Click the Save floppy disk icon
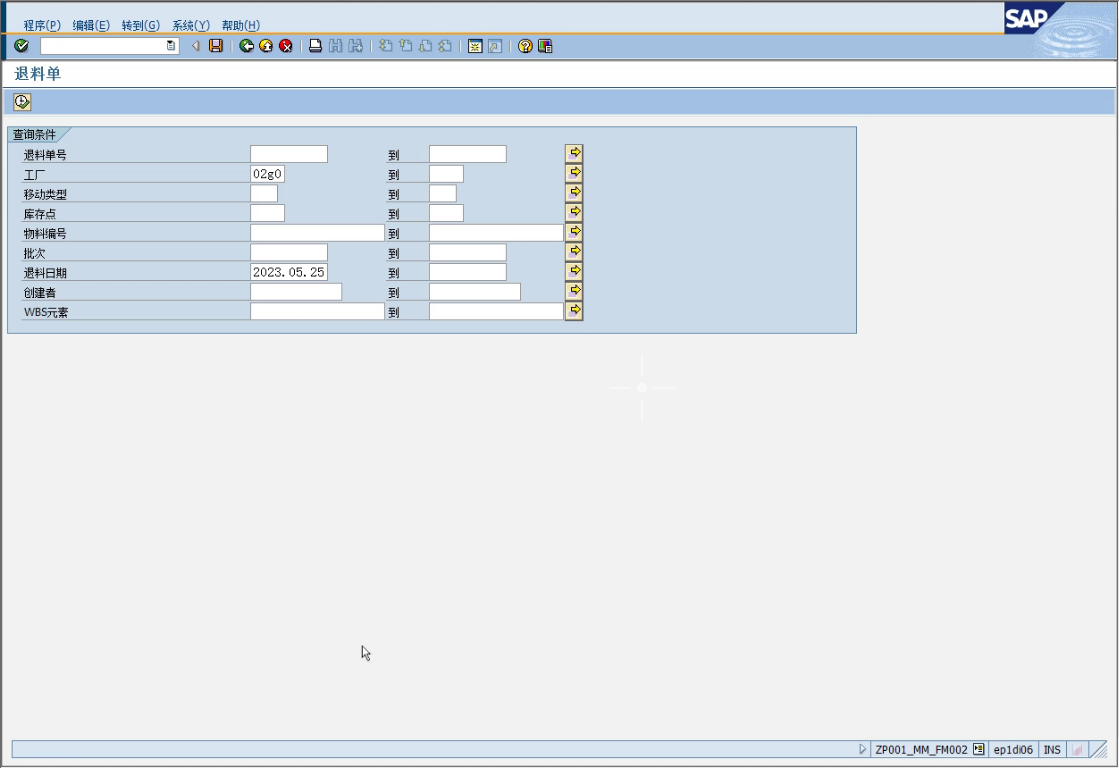Viewport: 1119px width, 768px height. point(216,46)
